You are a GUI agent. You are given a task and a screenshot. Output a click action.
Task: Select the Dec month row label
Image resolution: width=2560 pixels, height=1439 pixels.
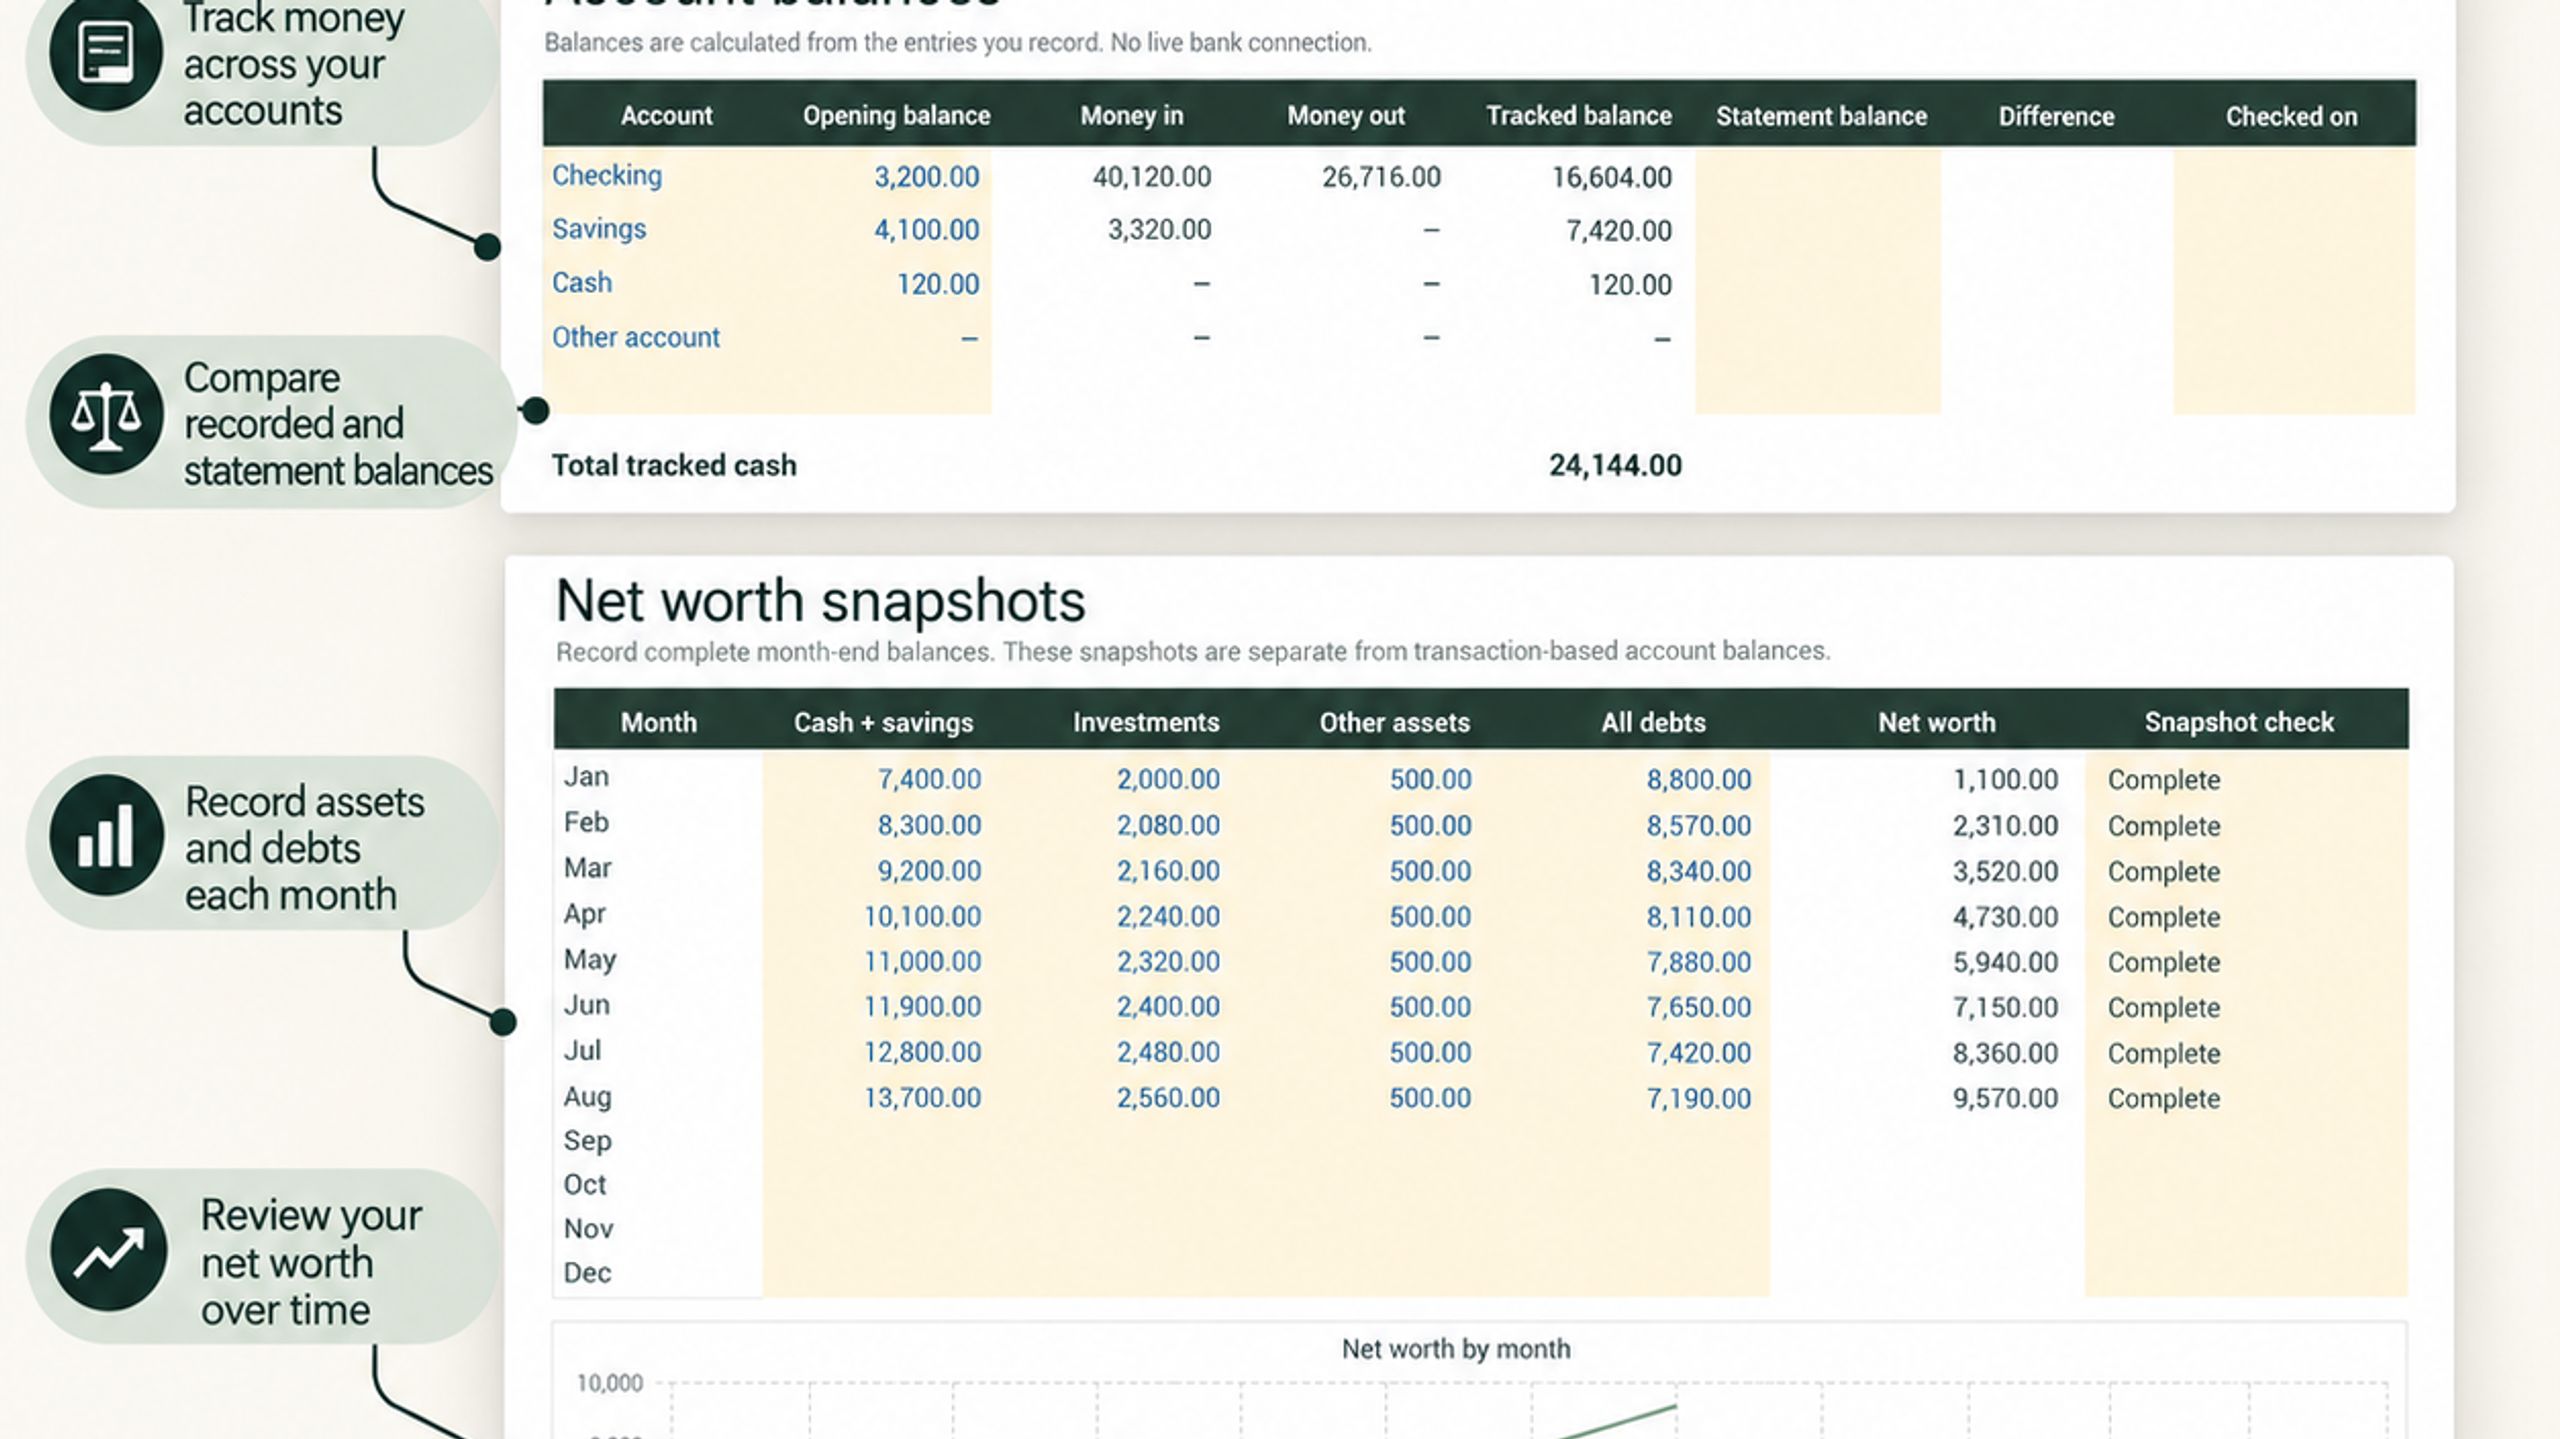[587, 1273]
